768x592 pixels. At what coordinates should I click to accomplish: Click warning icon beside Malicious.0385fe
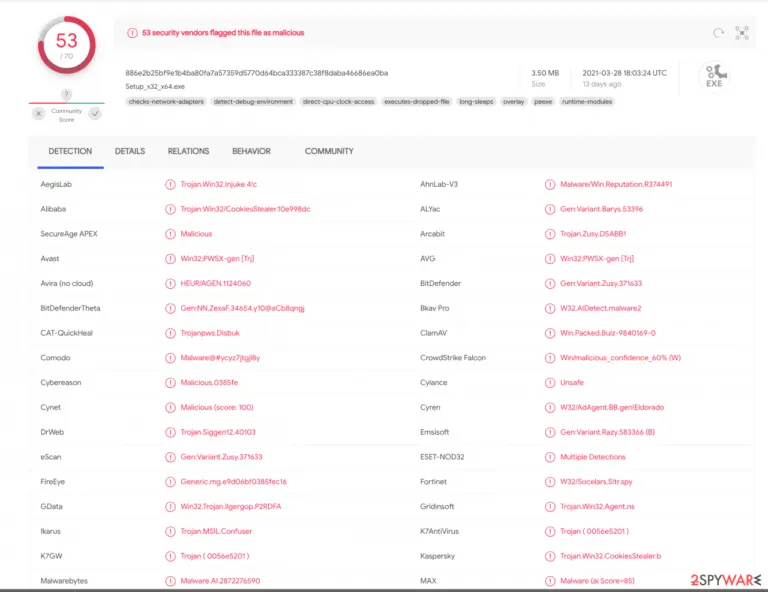coord(170,382)
